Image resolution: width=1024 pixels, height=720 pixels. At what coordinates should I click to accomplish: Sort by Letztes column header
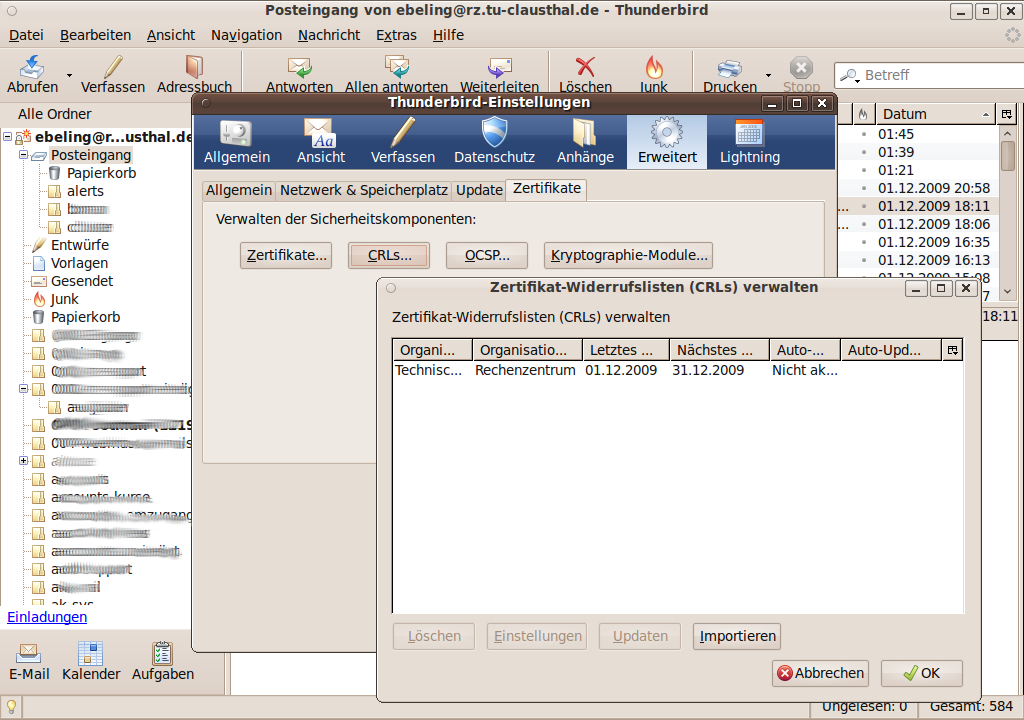(626, 350)
